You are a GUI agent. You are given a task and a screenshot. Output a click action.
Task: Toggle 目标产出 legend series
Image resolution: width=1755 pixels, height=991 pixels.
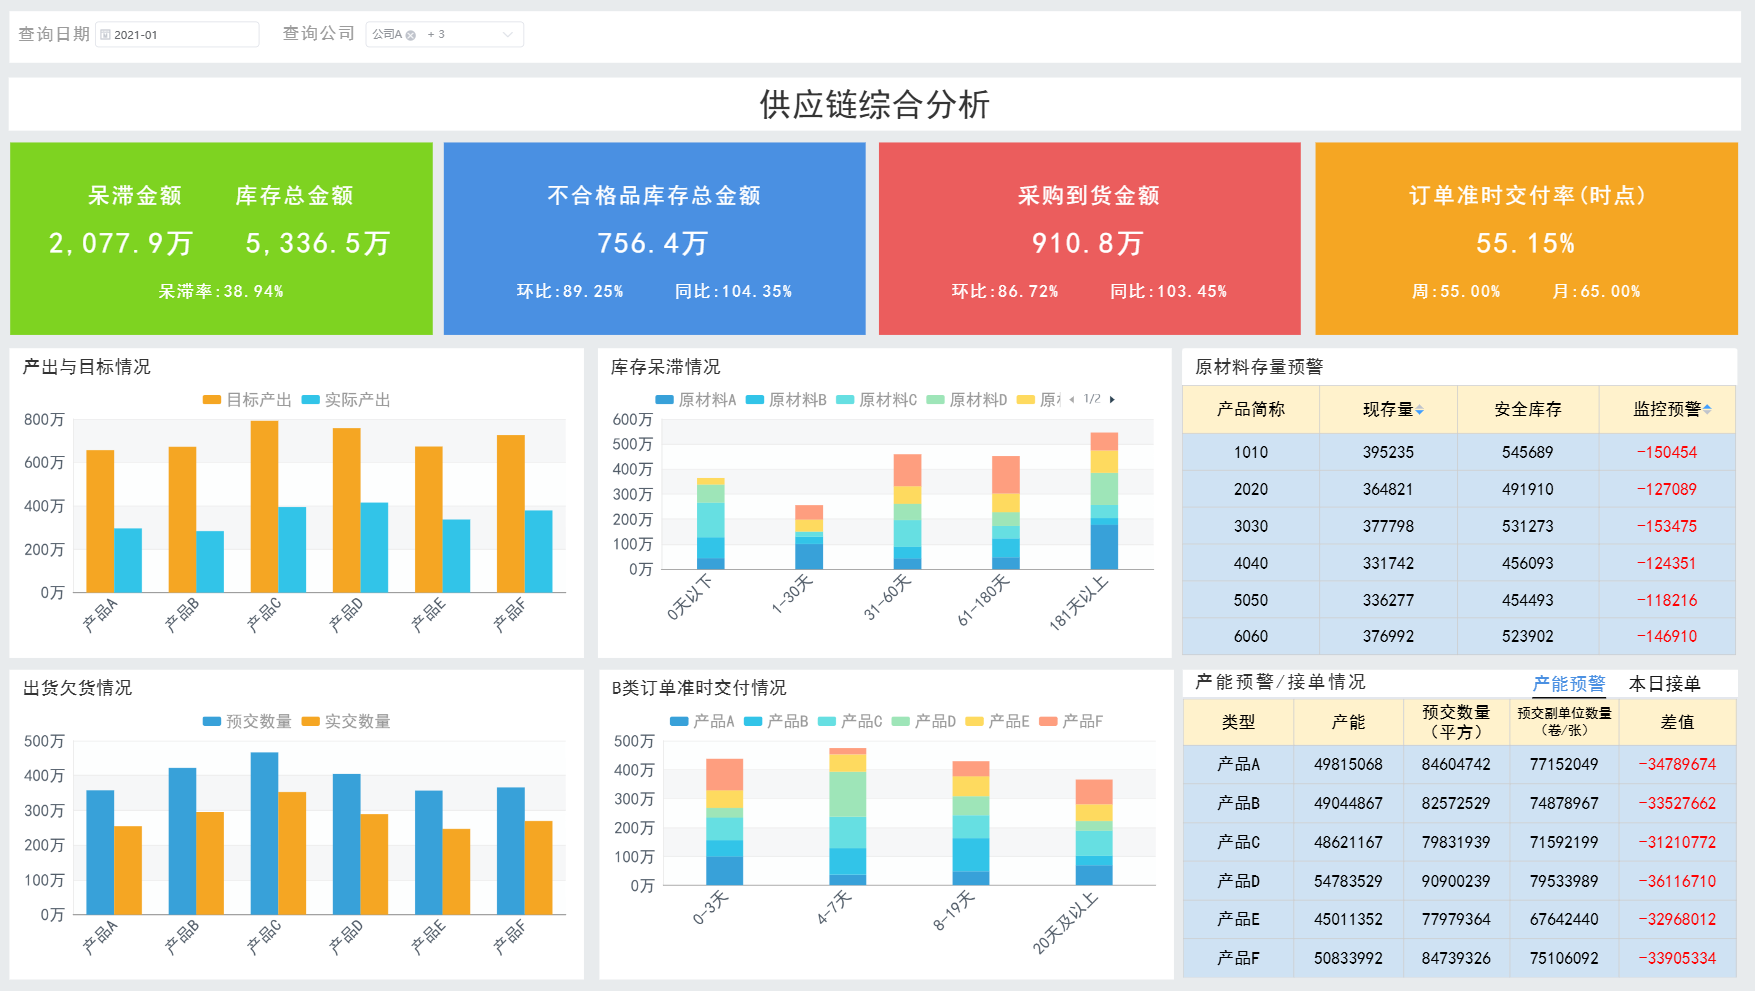247,400
